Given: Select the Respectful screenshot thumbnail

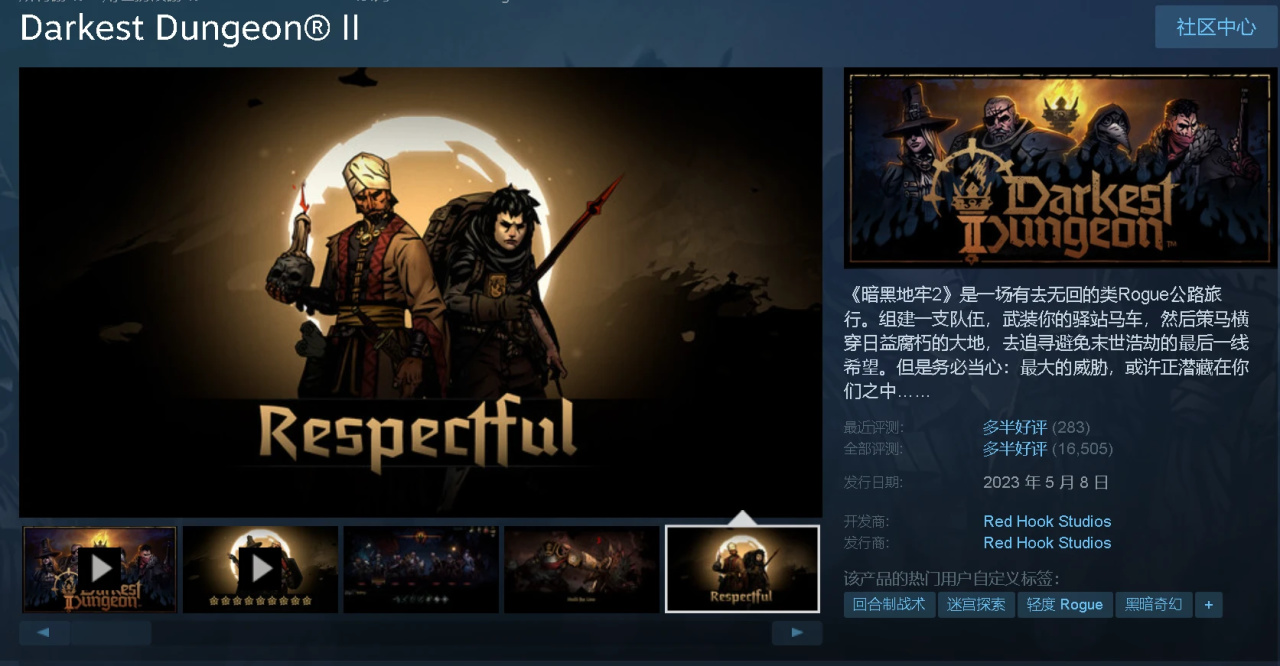Looking at the screenshot, I should (x=742, y=570).
